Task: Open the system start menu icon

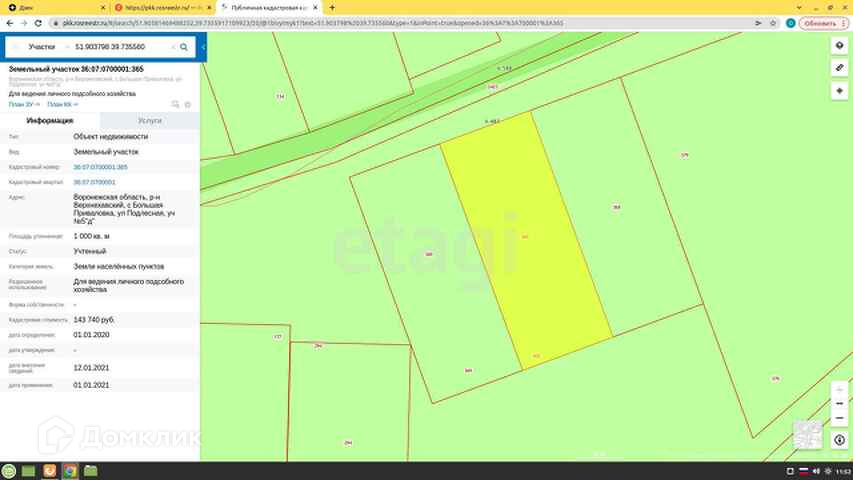Action: [9, 471]
